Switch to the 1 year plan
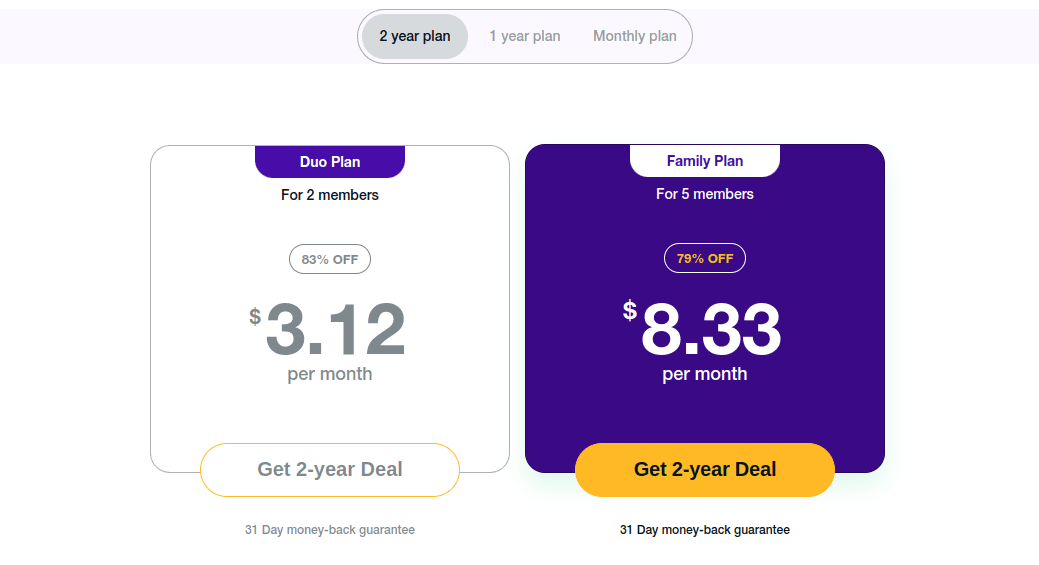1039x565 pixels. (524, 36)
